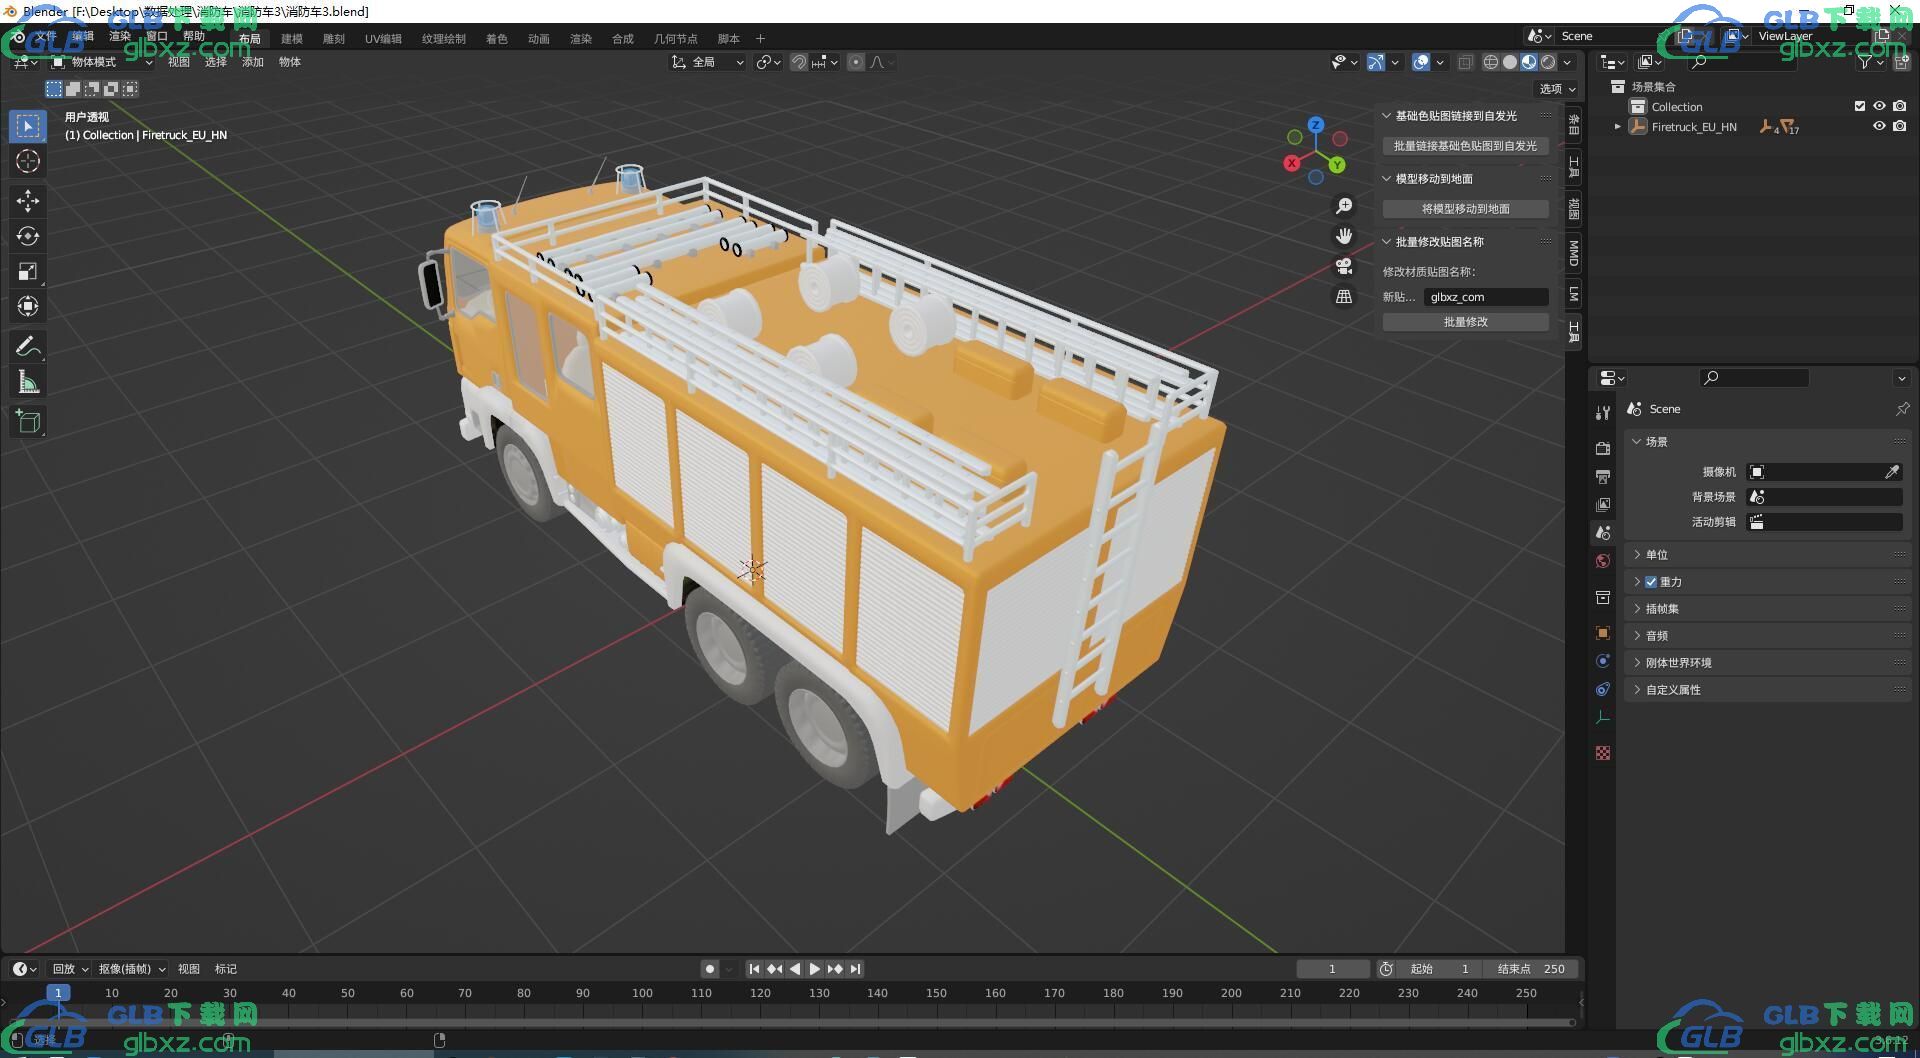
Task: Expand Firetruck_EU_HN in outliner
Action: pos(1617,127)
